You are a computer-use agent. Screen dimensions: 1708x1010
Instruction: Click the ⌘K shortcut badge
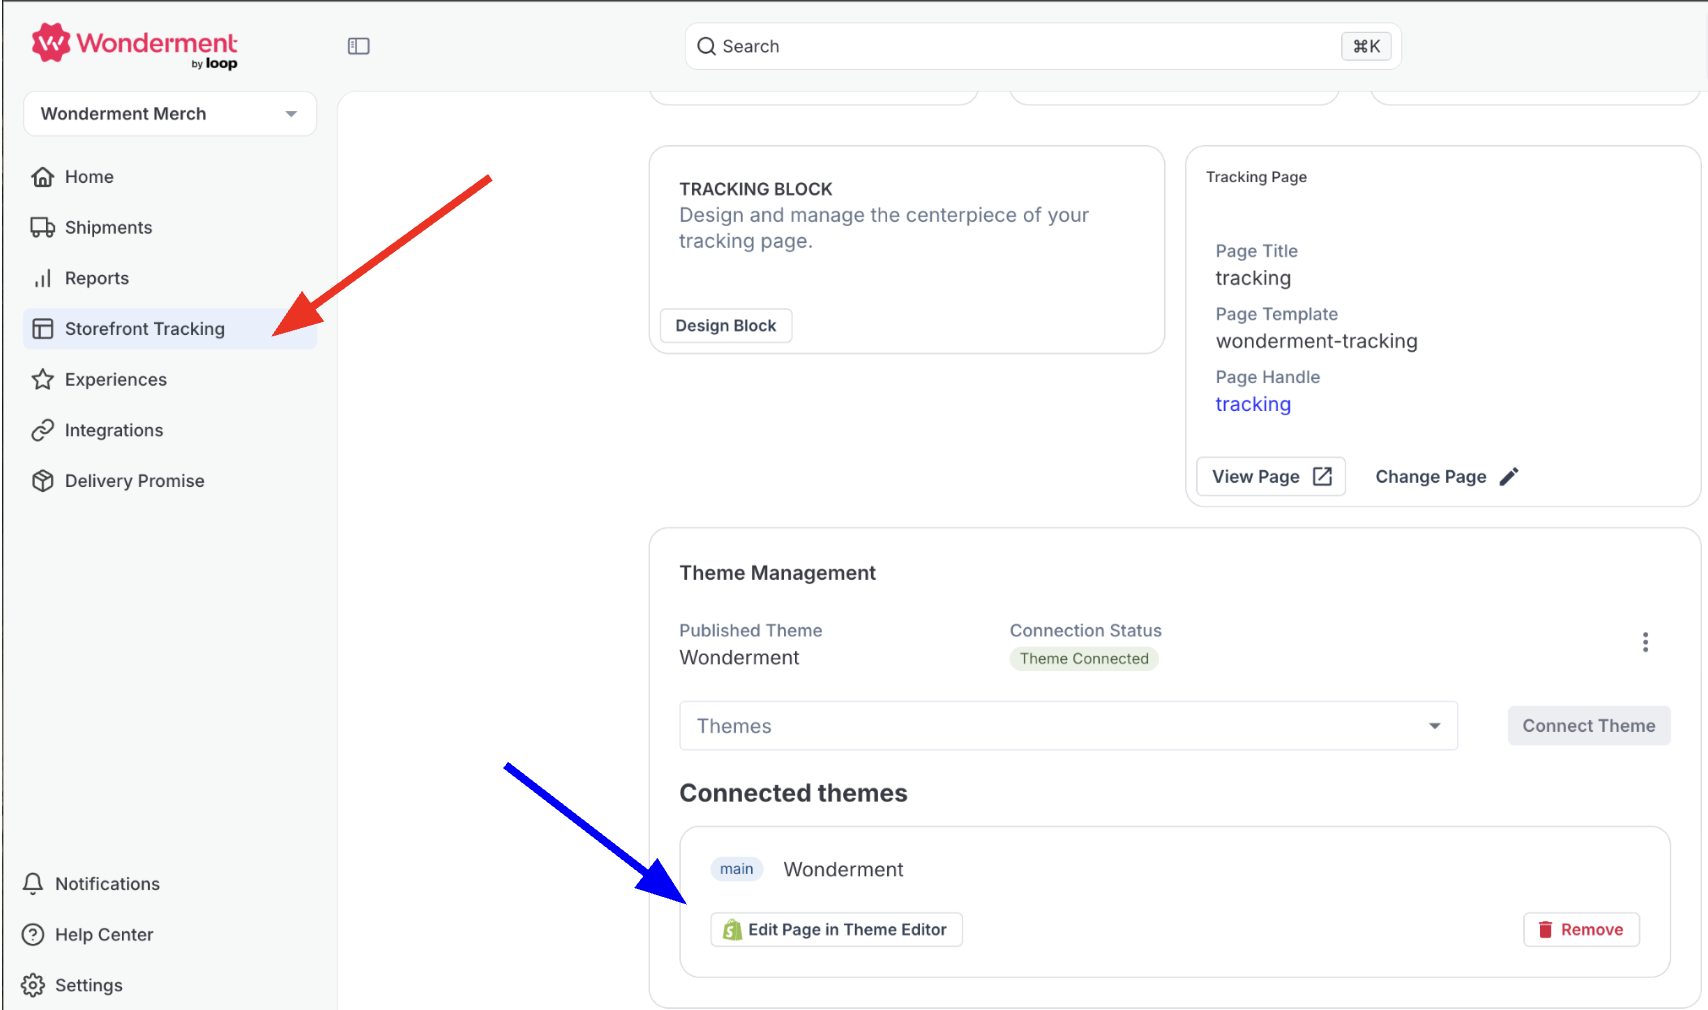pos(1366,46)
